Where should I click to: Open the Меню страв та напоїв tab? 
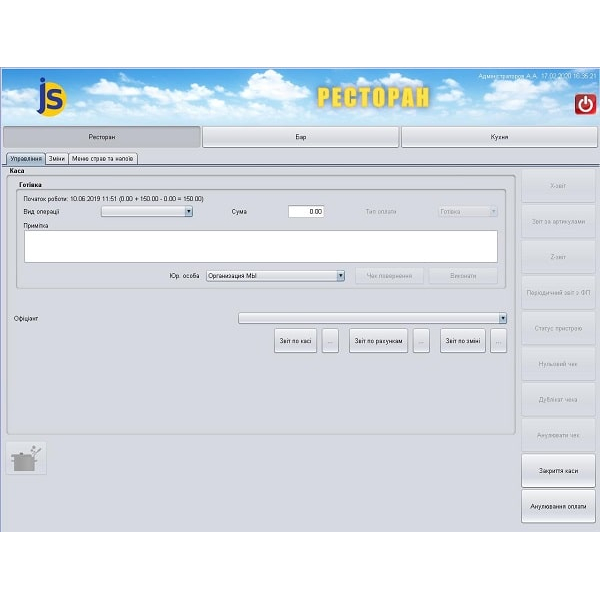click(102, 159)
